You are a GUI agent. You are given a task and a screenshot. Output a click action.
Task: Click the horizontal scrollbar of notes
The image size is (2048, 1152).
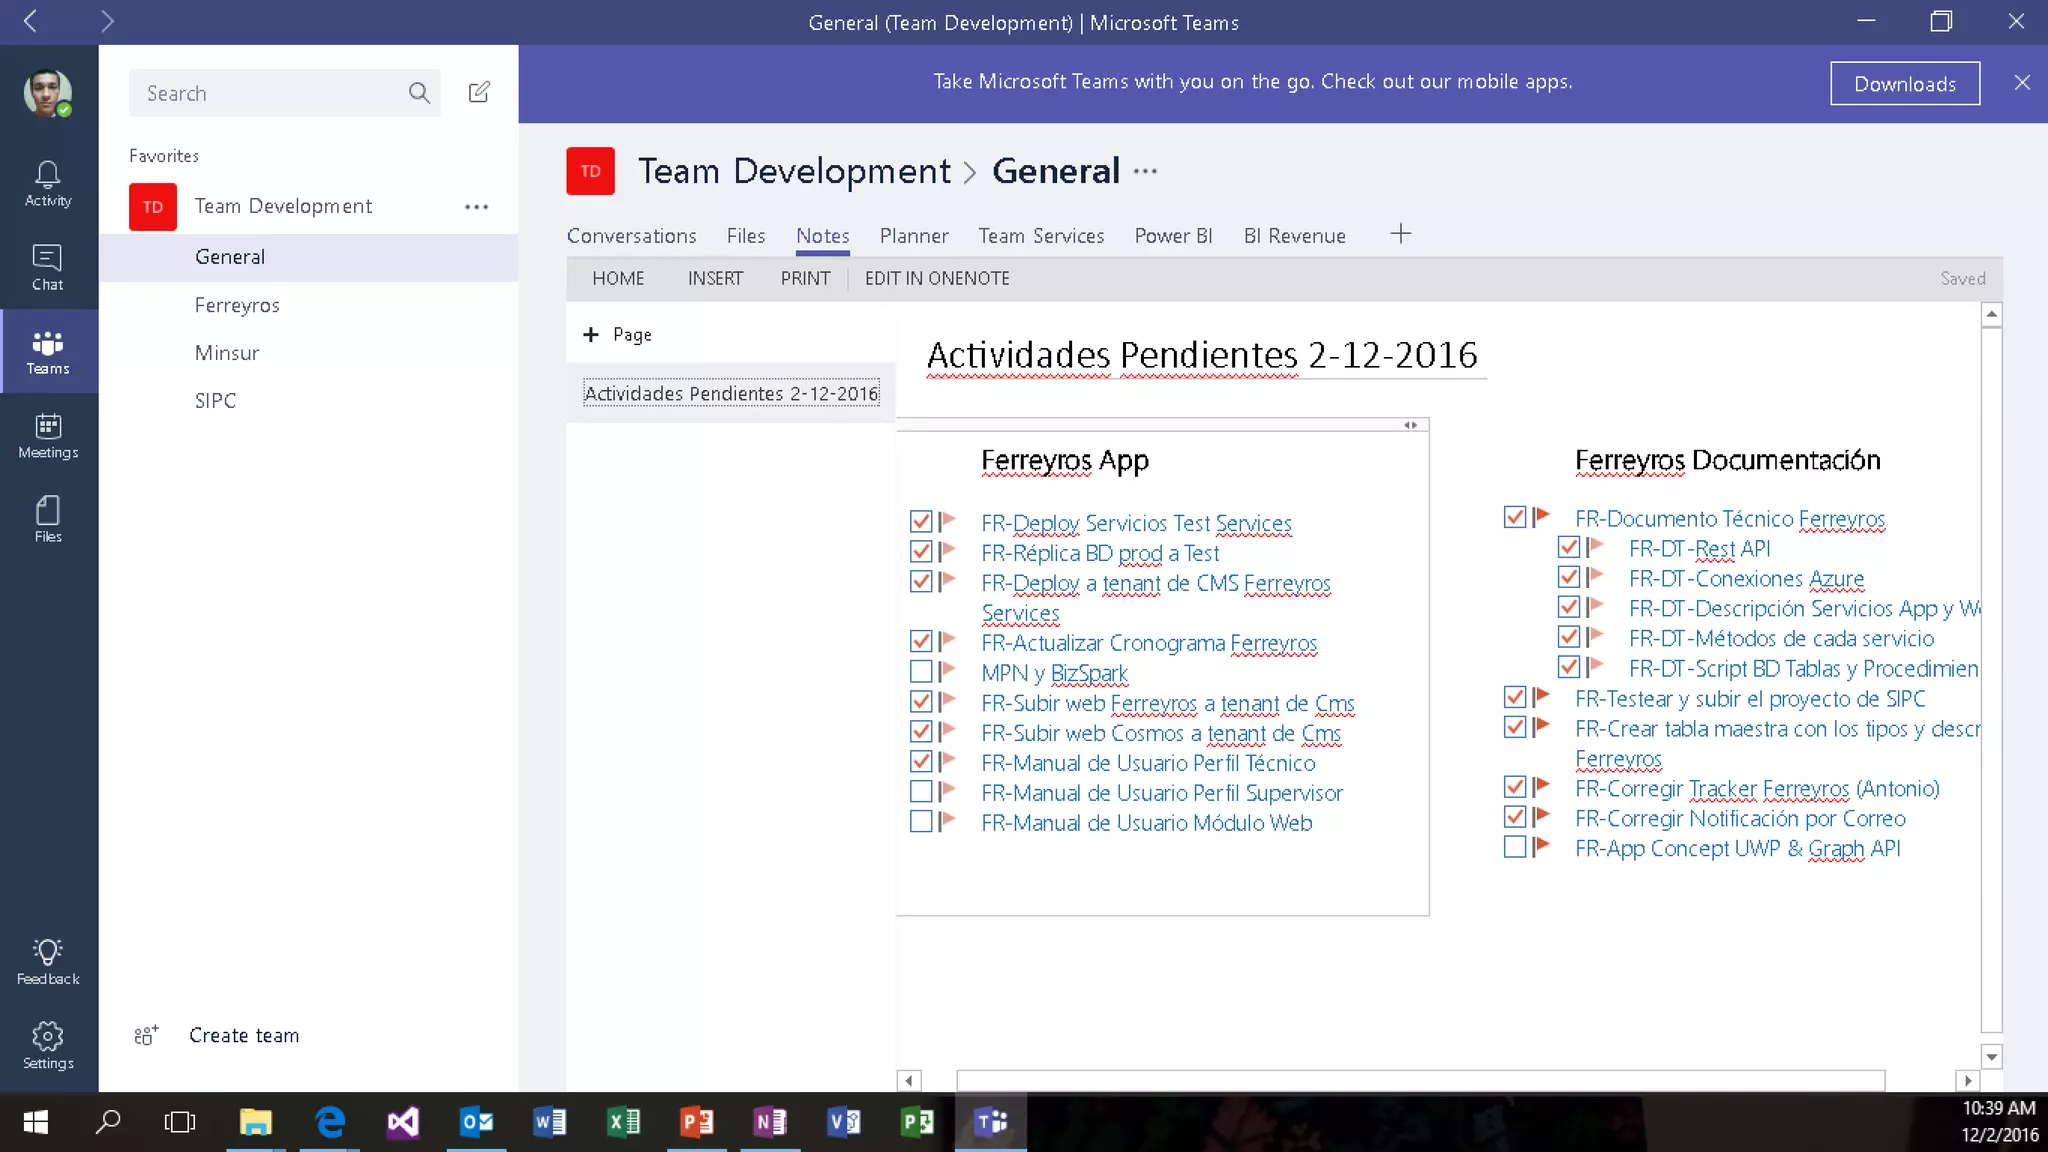click(x=1420, y=1080)
